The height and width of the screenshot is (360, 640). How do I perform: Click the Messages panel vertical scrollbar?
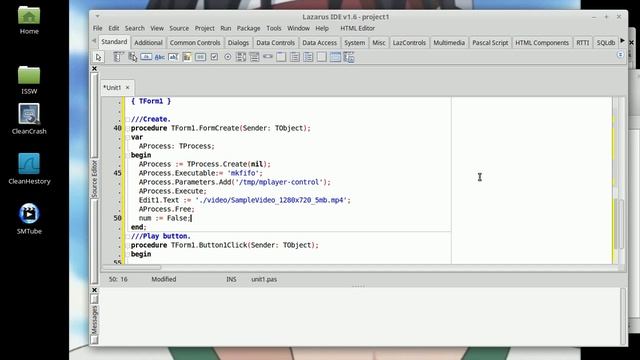(x=623, y=317)
